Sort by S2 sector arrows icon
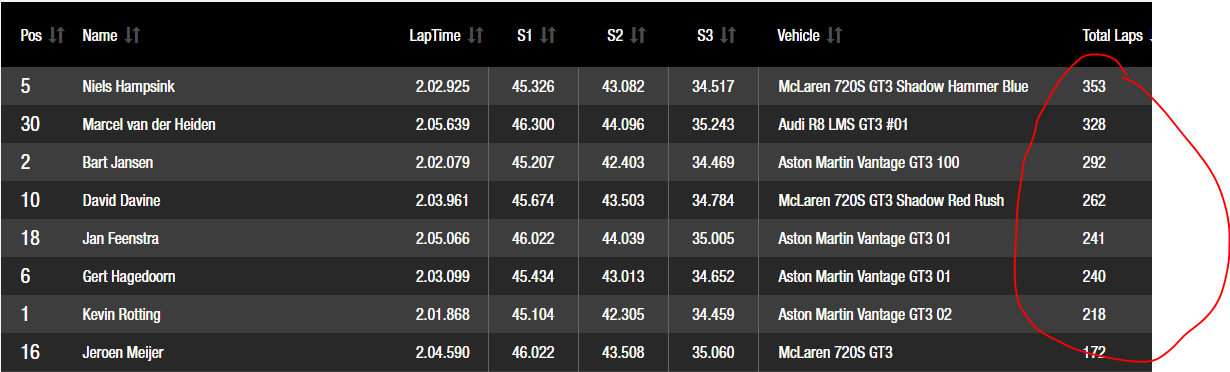The image size is (1230, 372). click(637, 35)
